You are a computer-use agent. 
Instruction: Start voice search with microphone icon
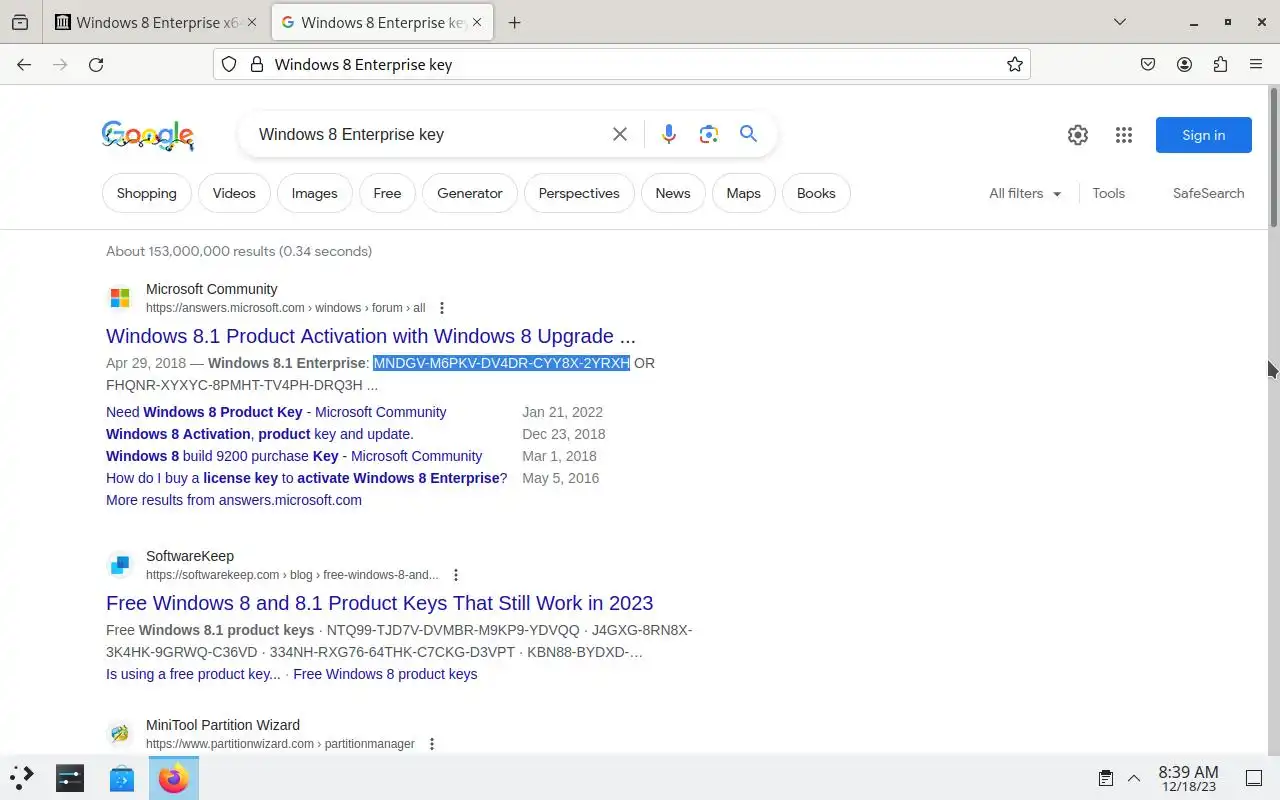[x=669, y=134]
